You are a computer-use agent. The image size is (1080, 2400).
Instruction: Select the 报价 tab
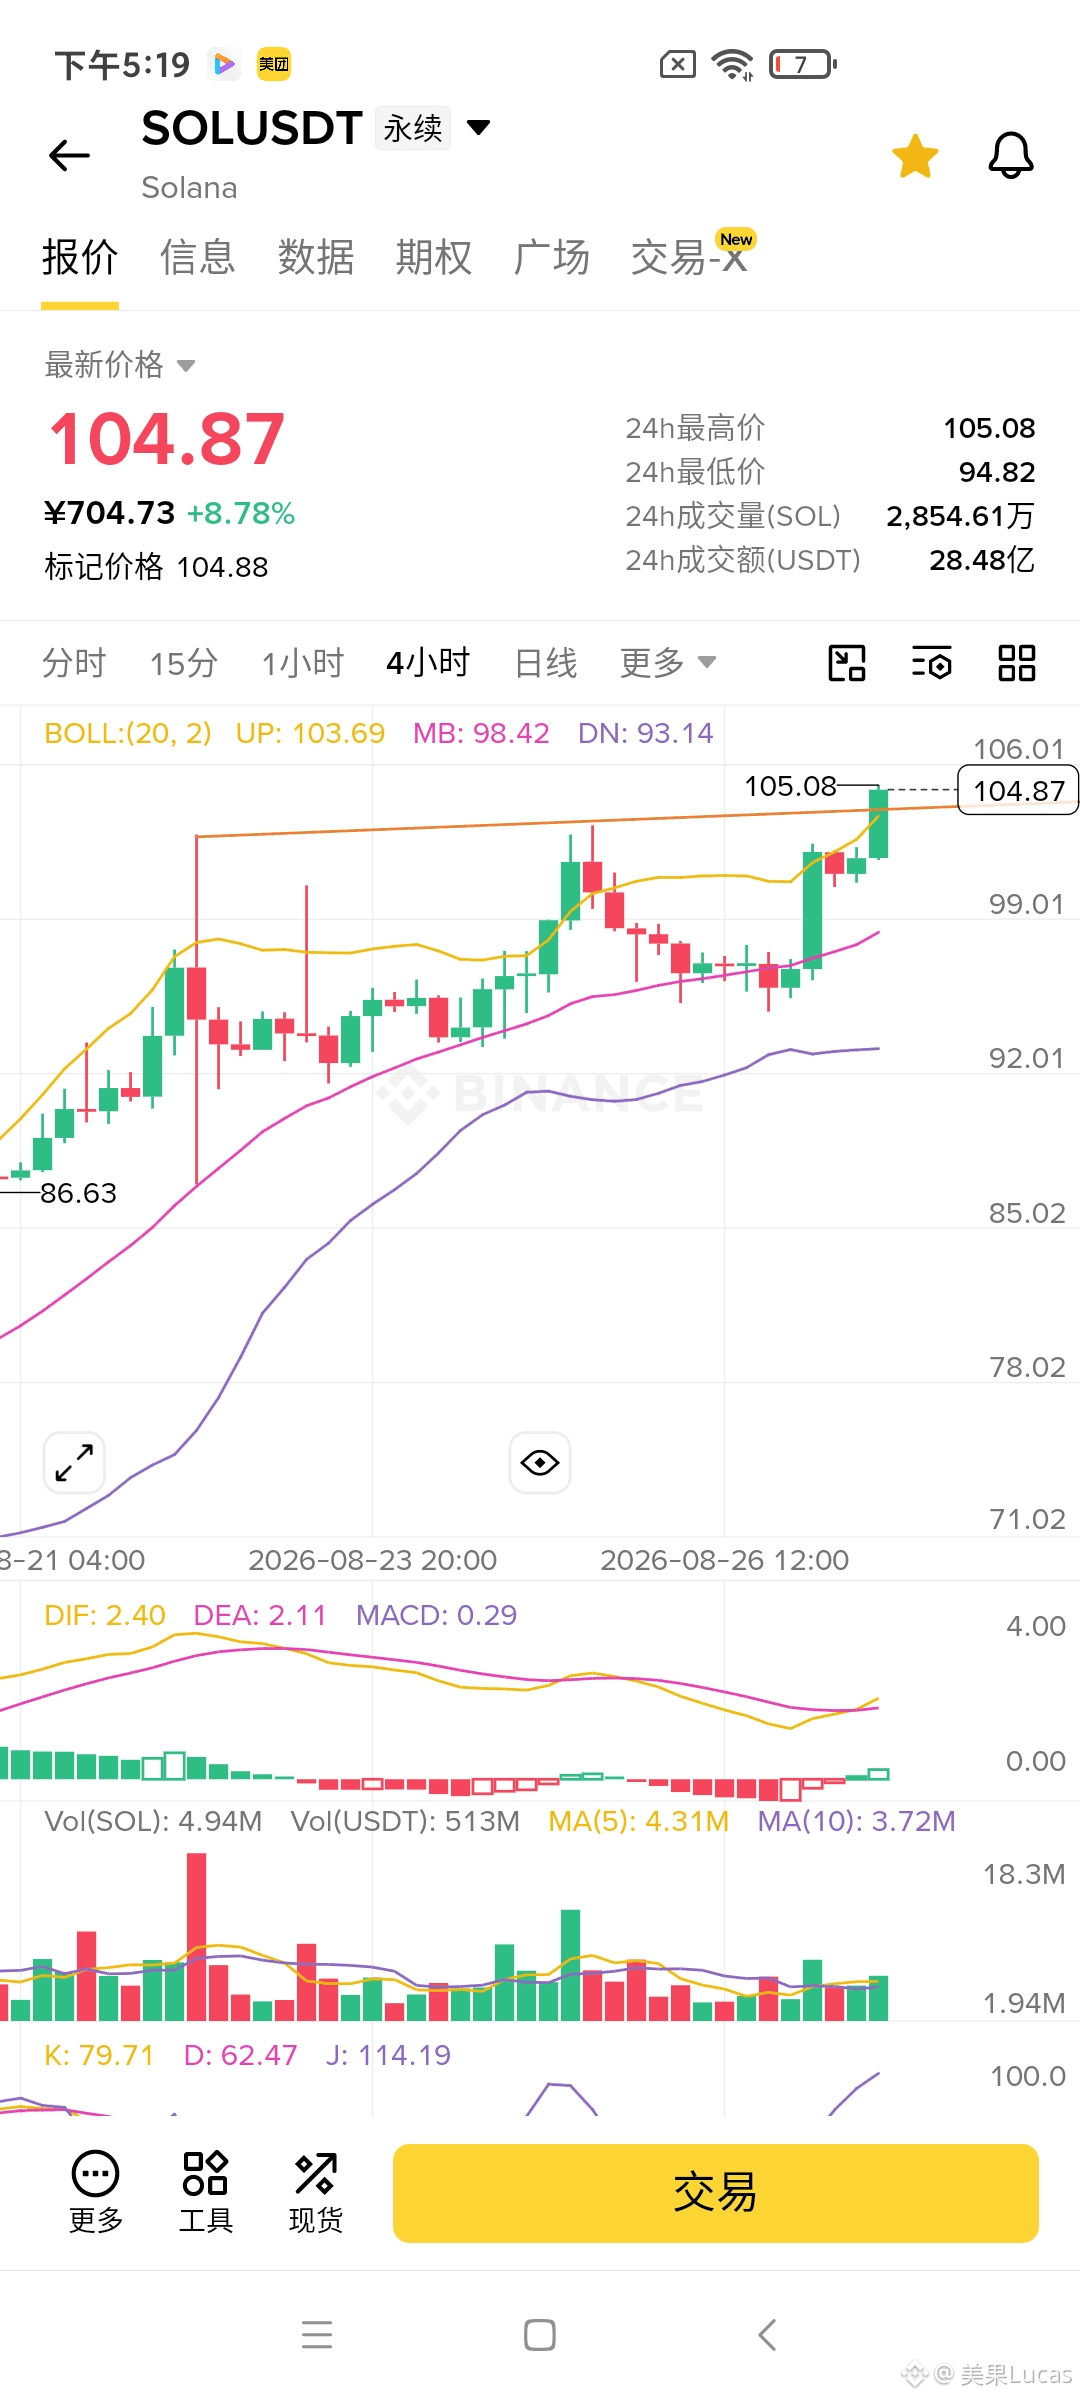80,258
